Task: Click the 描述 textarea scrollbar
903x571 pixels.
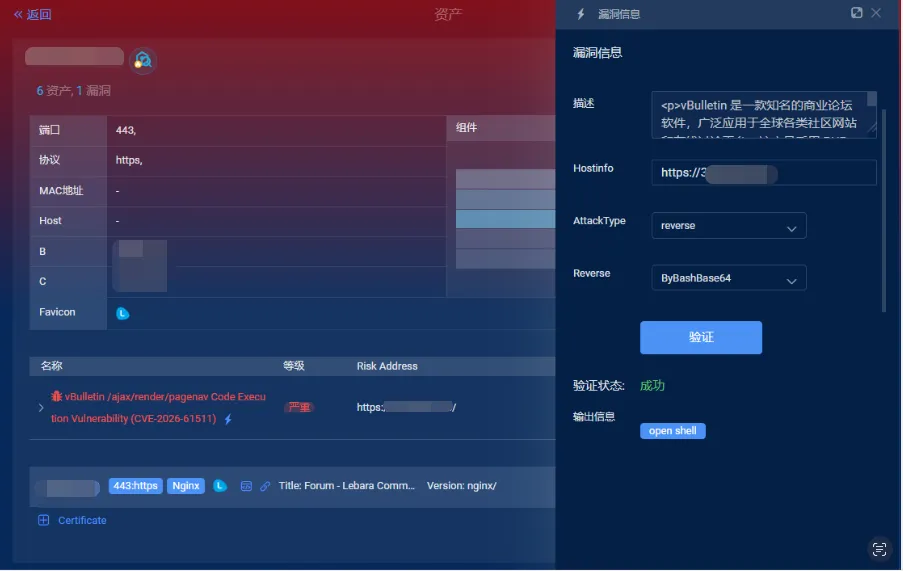Action: (872, 99)
